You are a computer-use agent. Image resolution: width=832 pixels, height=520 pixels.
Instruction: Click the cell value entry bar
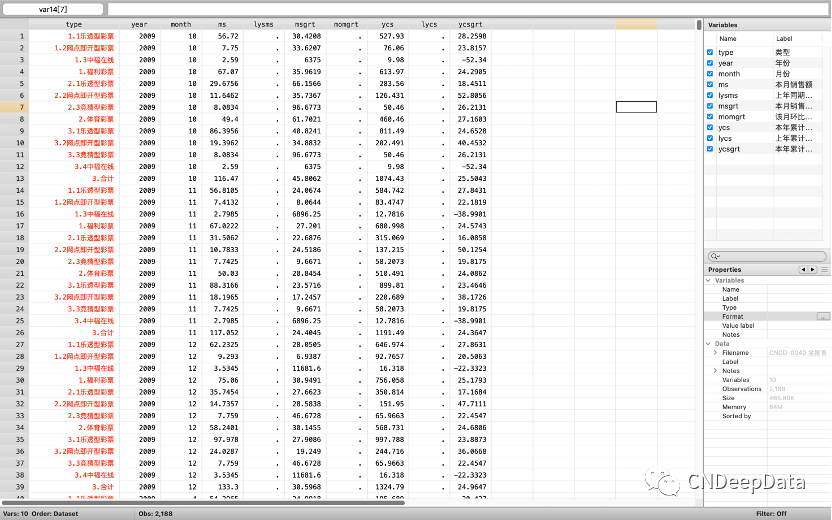[469, 9]
